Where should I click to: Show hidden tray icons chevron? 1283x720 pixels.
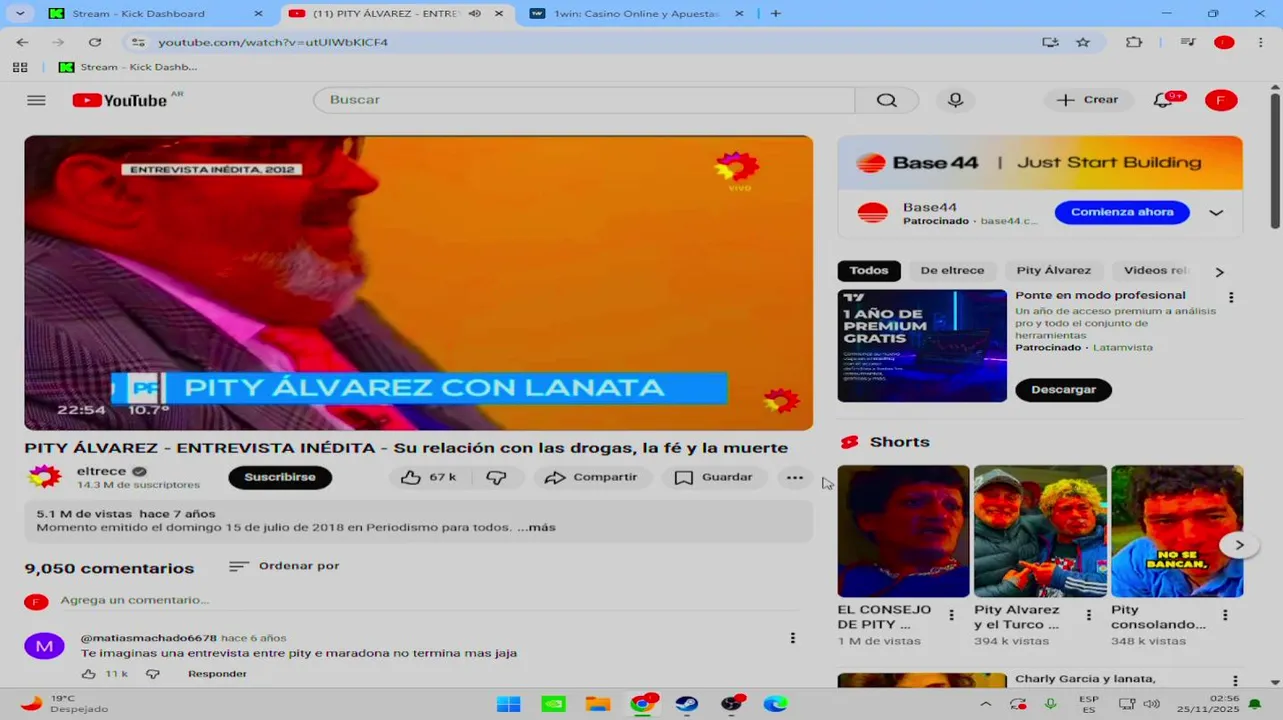pos(985,704)
